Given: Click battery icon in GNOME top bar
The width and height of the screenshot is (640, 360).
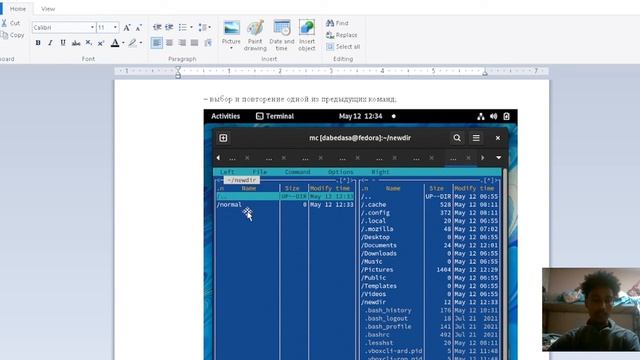Looking at the screenshot, I should (506, 116).
